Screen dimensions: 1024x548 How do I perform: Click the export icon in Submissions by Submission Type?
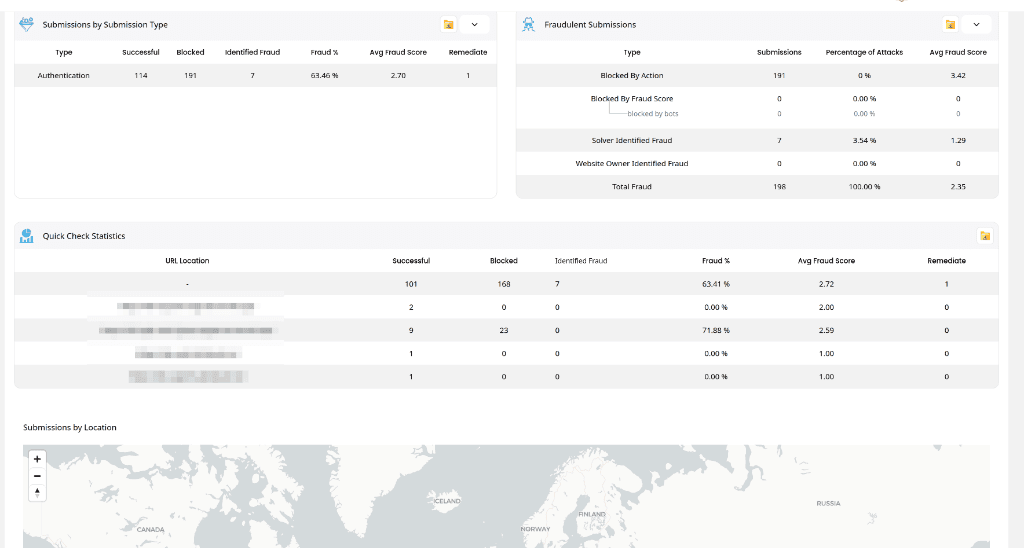point(449,25)
